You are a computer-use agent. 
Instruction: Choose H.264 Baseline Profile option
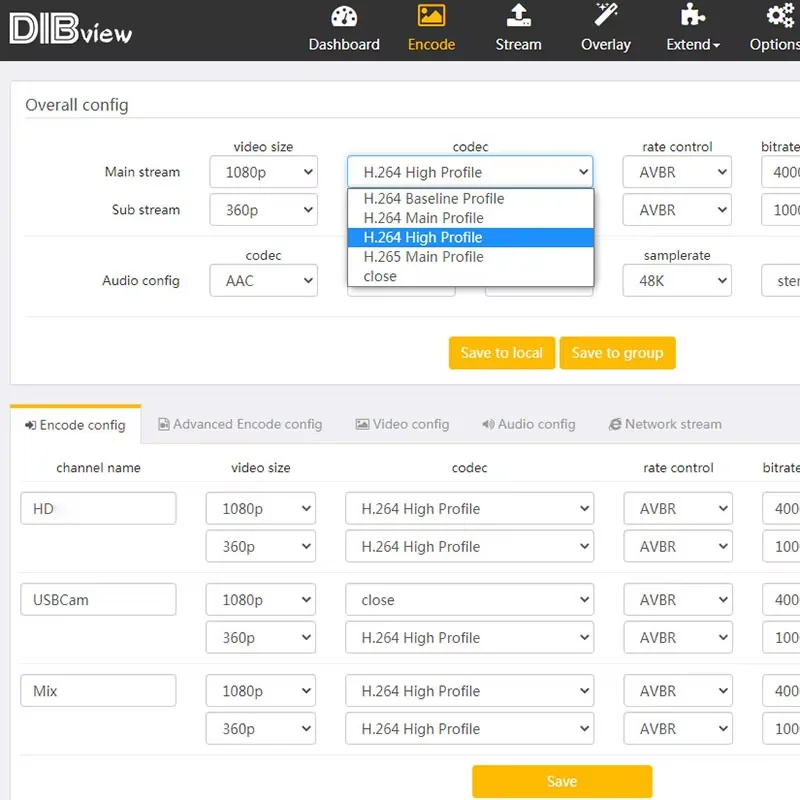(433, 199)
